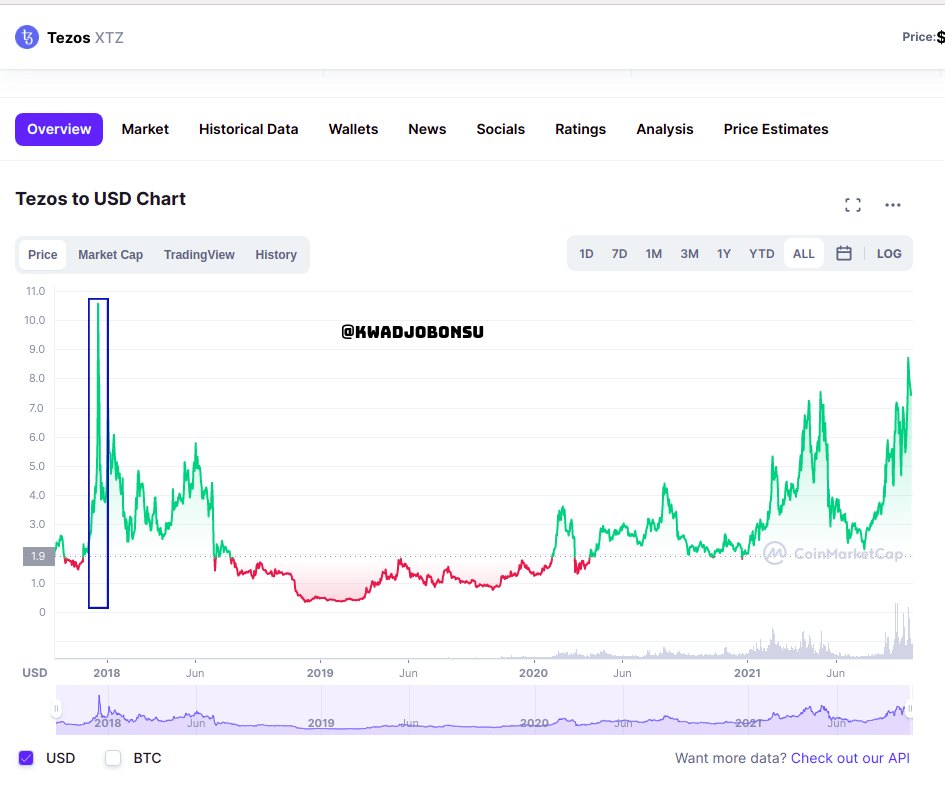945x785 pixels.
Task: Go to the Wallets tab
Action: [353, 130]
